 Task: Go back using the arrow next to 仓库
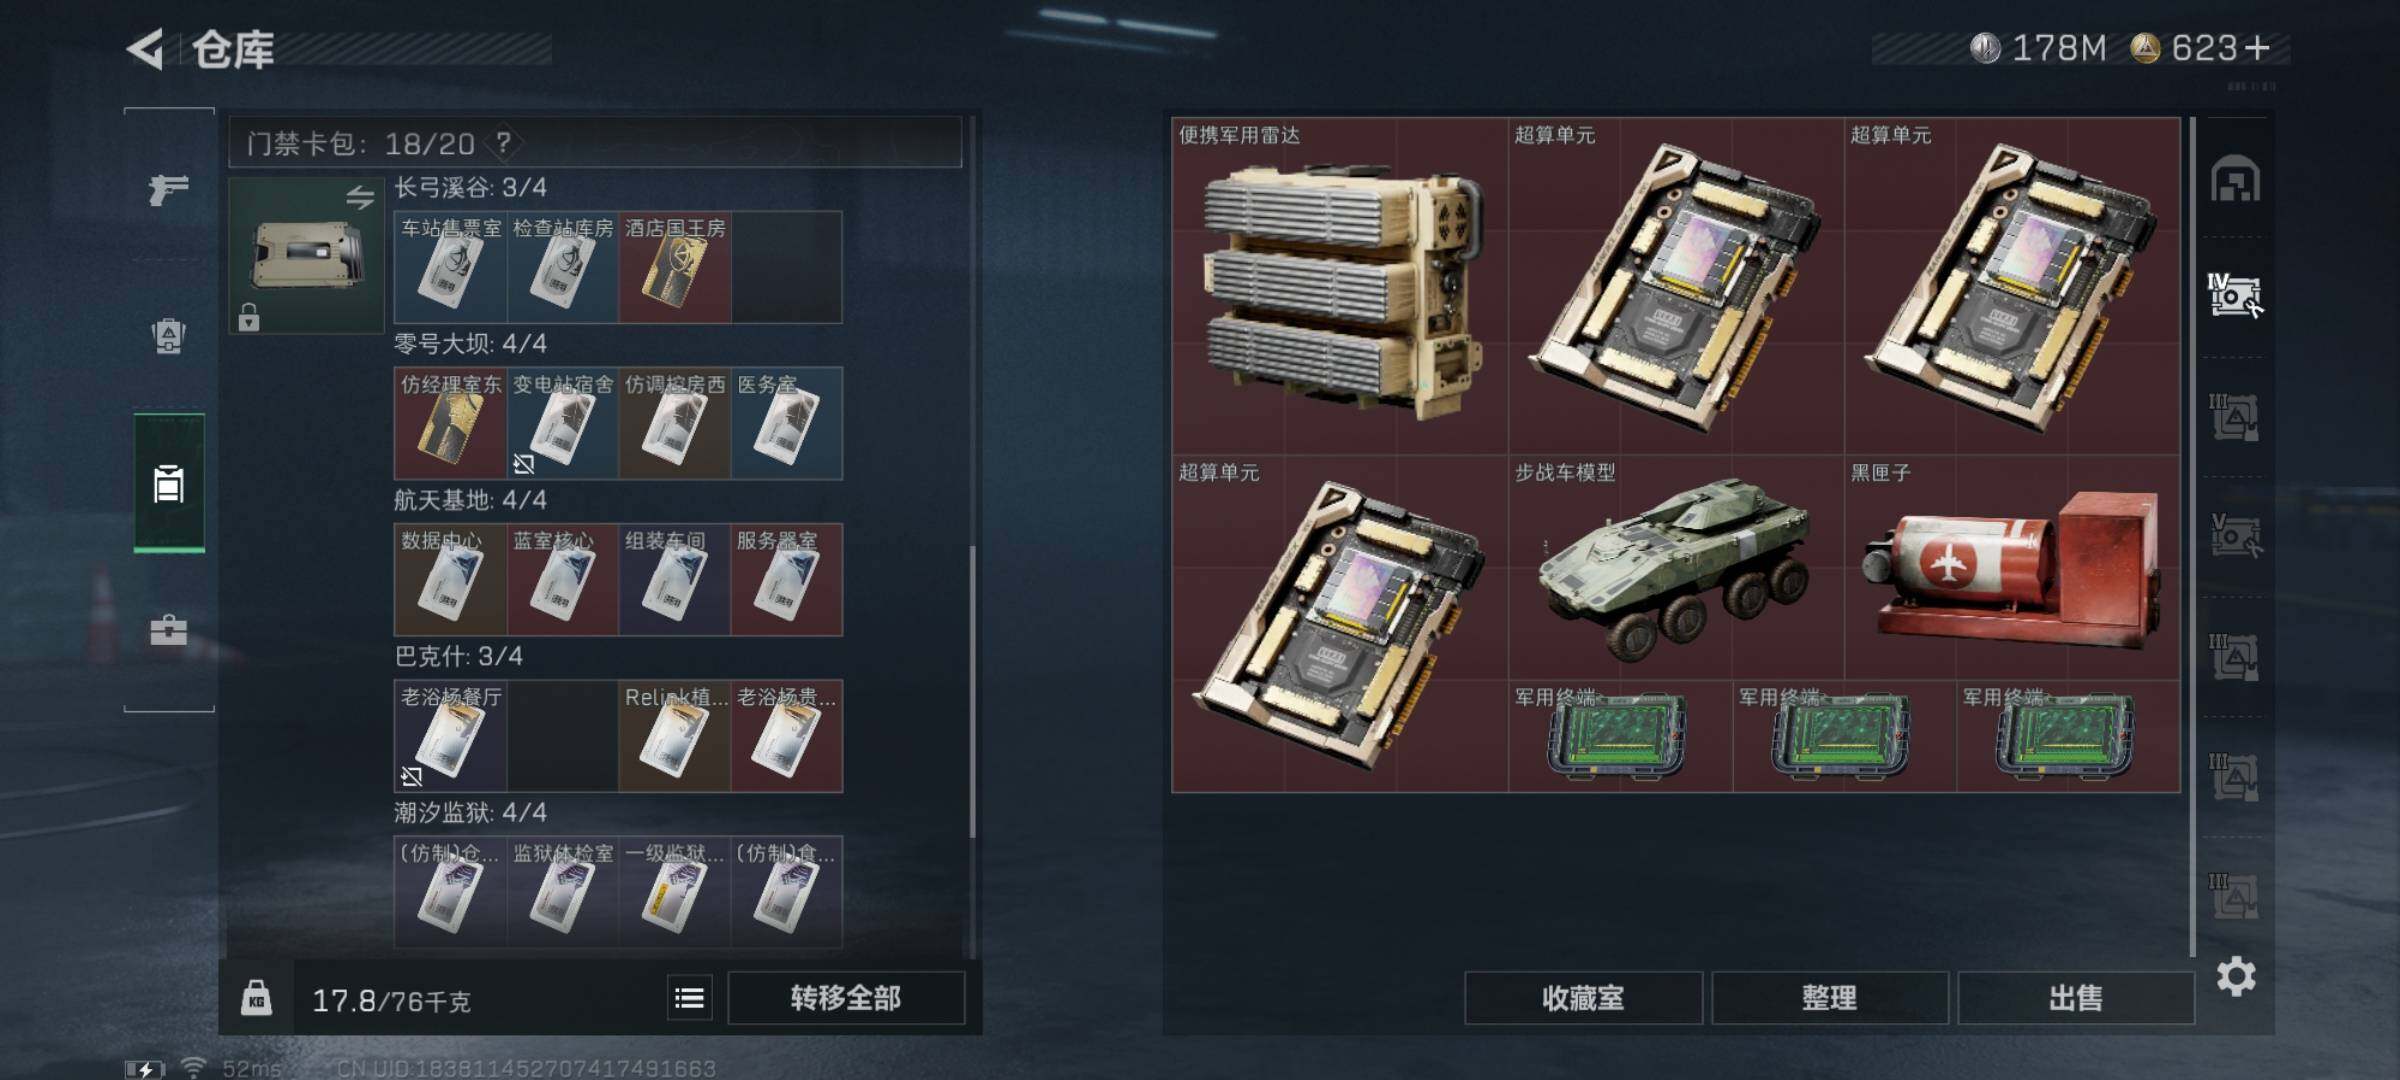145,49
